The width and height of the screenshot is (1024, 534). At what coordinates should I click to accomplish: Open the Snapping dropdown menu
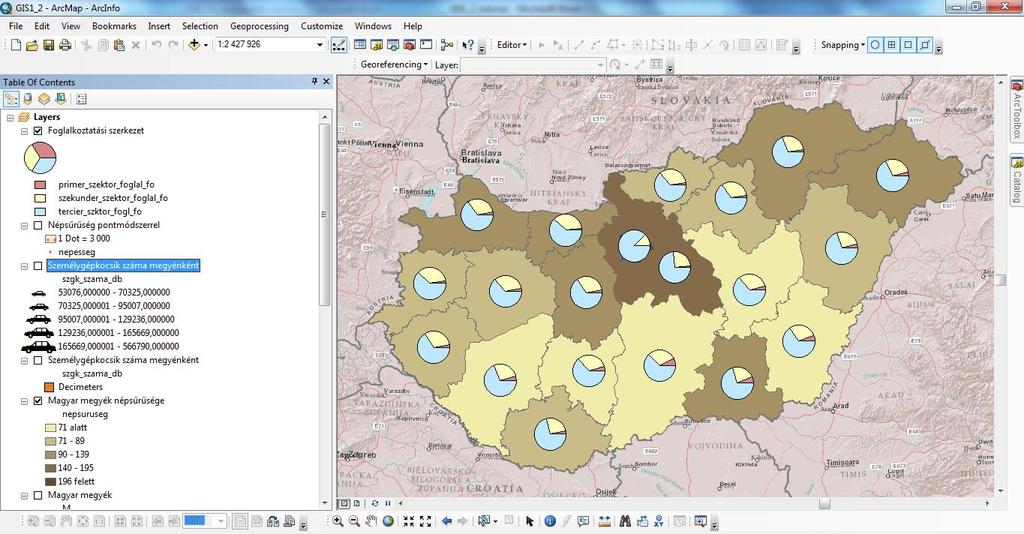pos(842,45)
